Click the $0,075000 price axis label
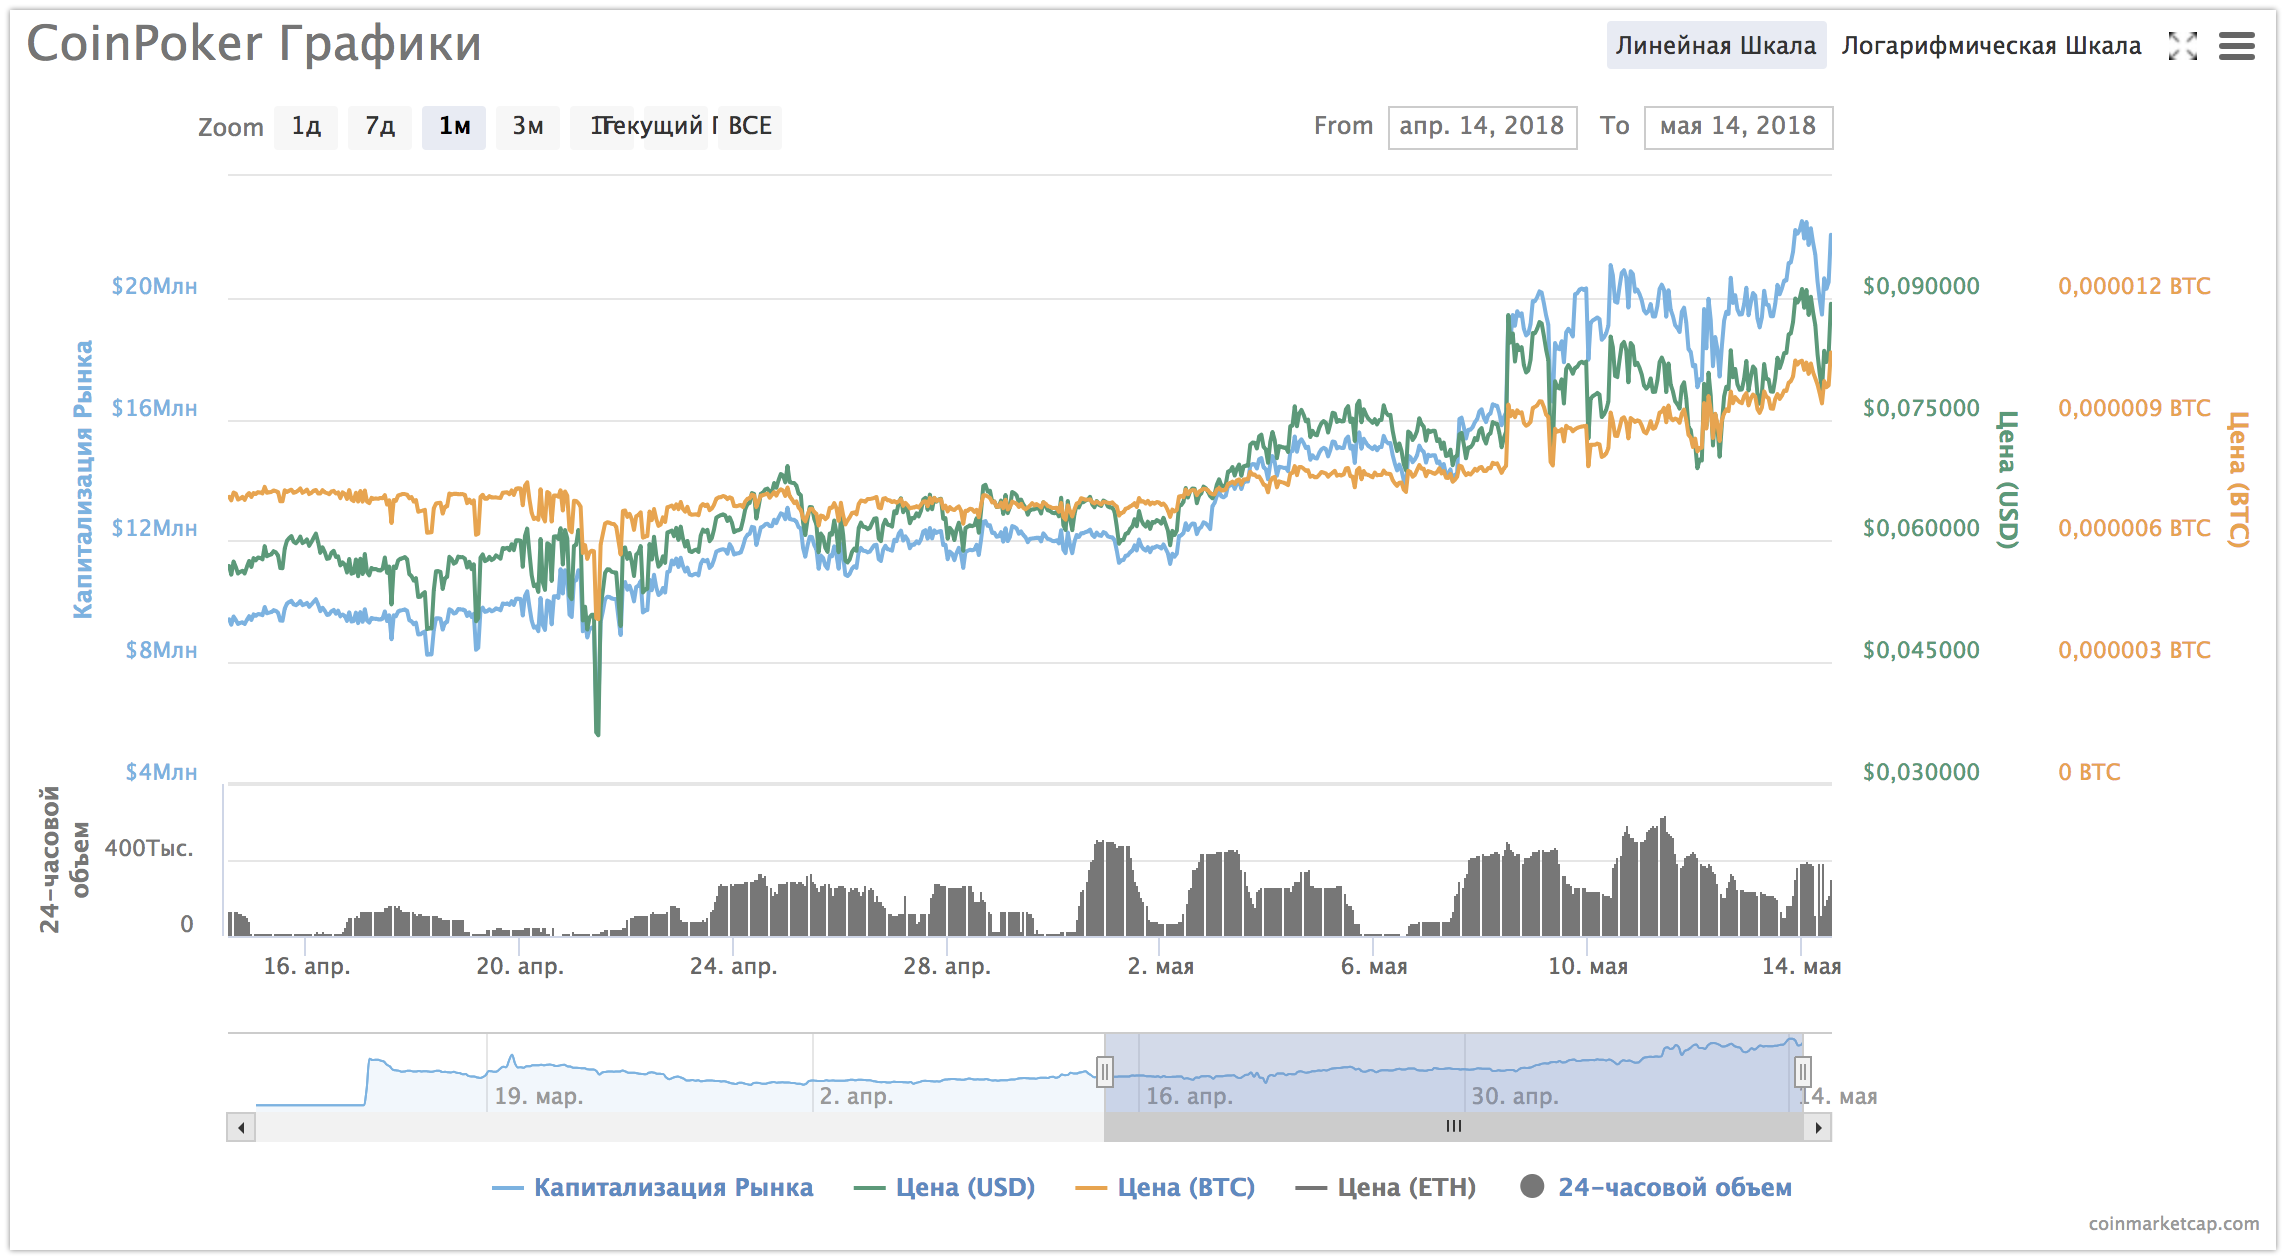Viewport: 2286px width, 1260px height. tap(1921, 408)
